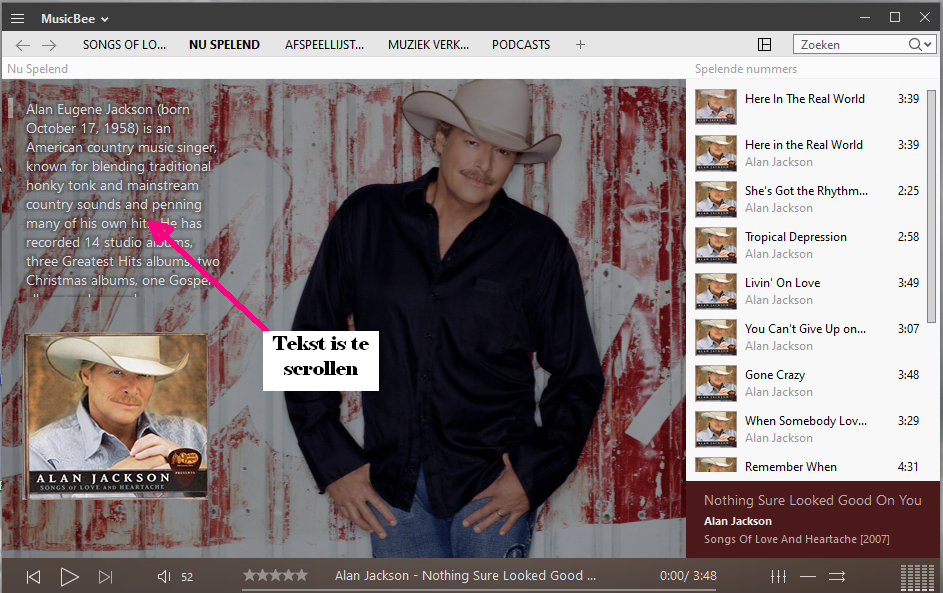Skip to the previous track
This screenshot has width=943, height=593.
[x=33, y=577]
